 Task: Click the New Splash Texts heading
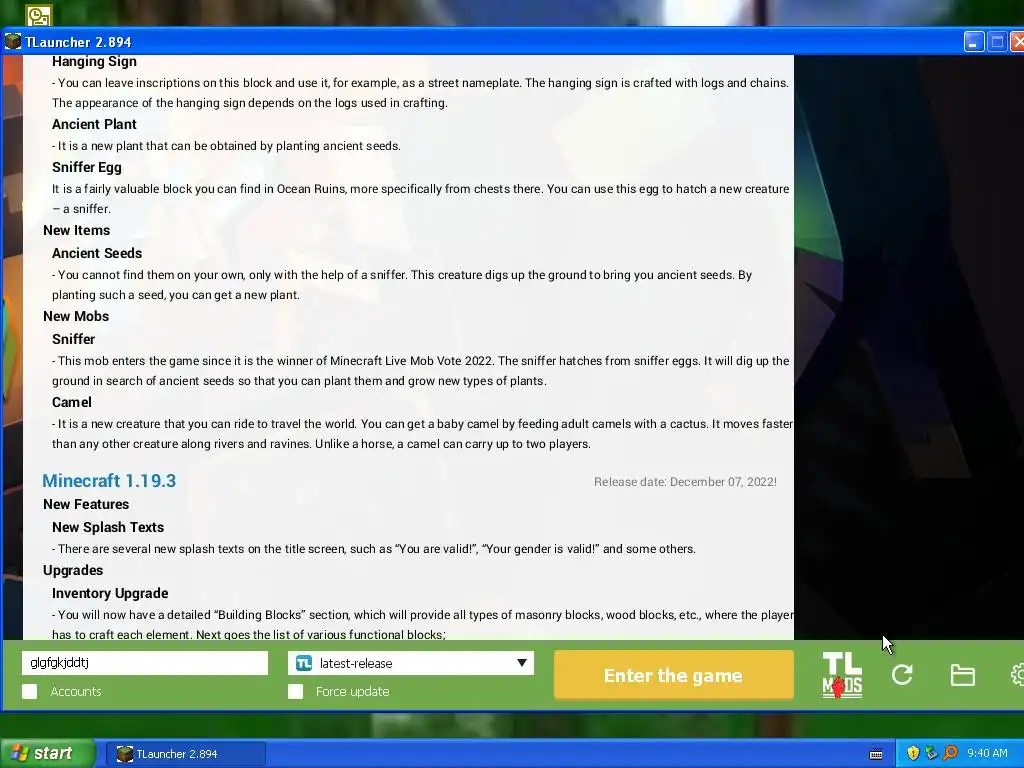108,527
